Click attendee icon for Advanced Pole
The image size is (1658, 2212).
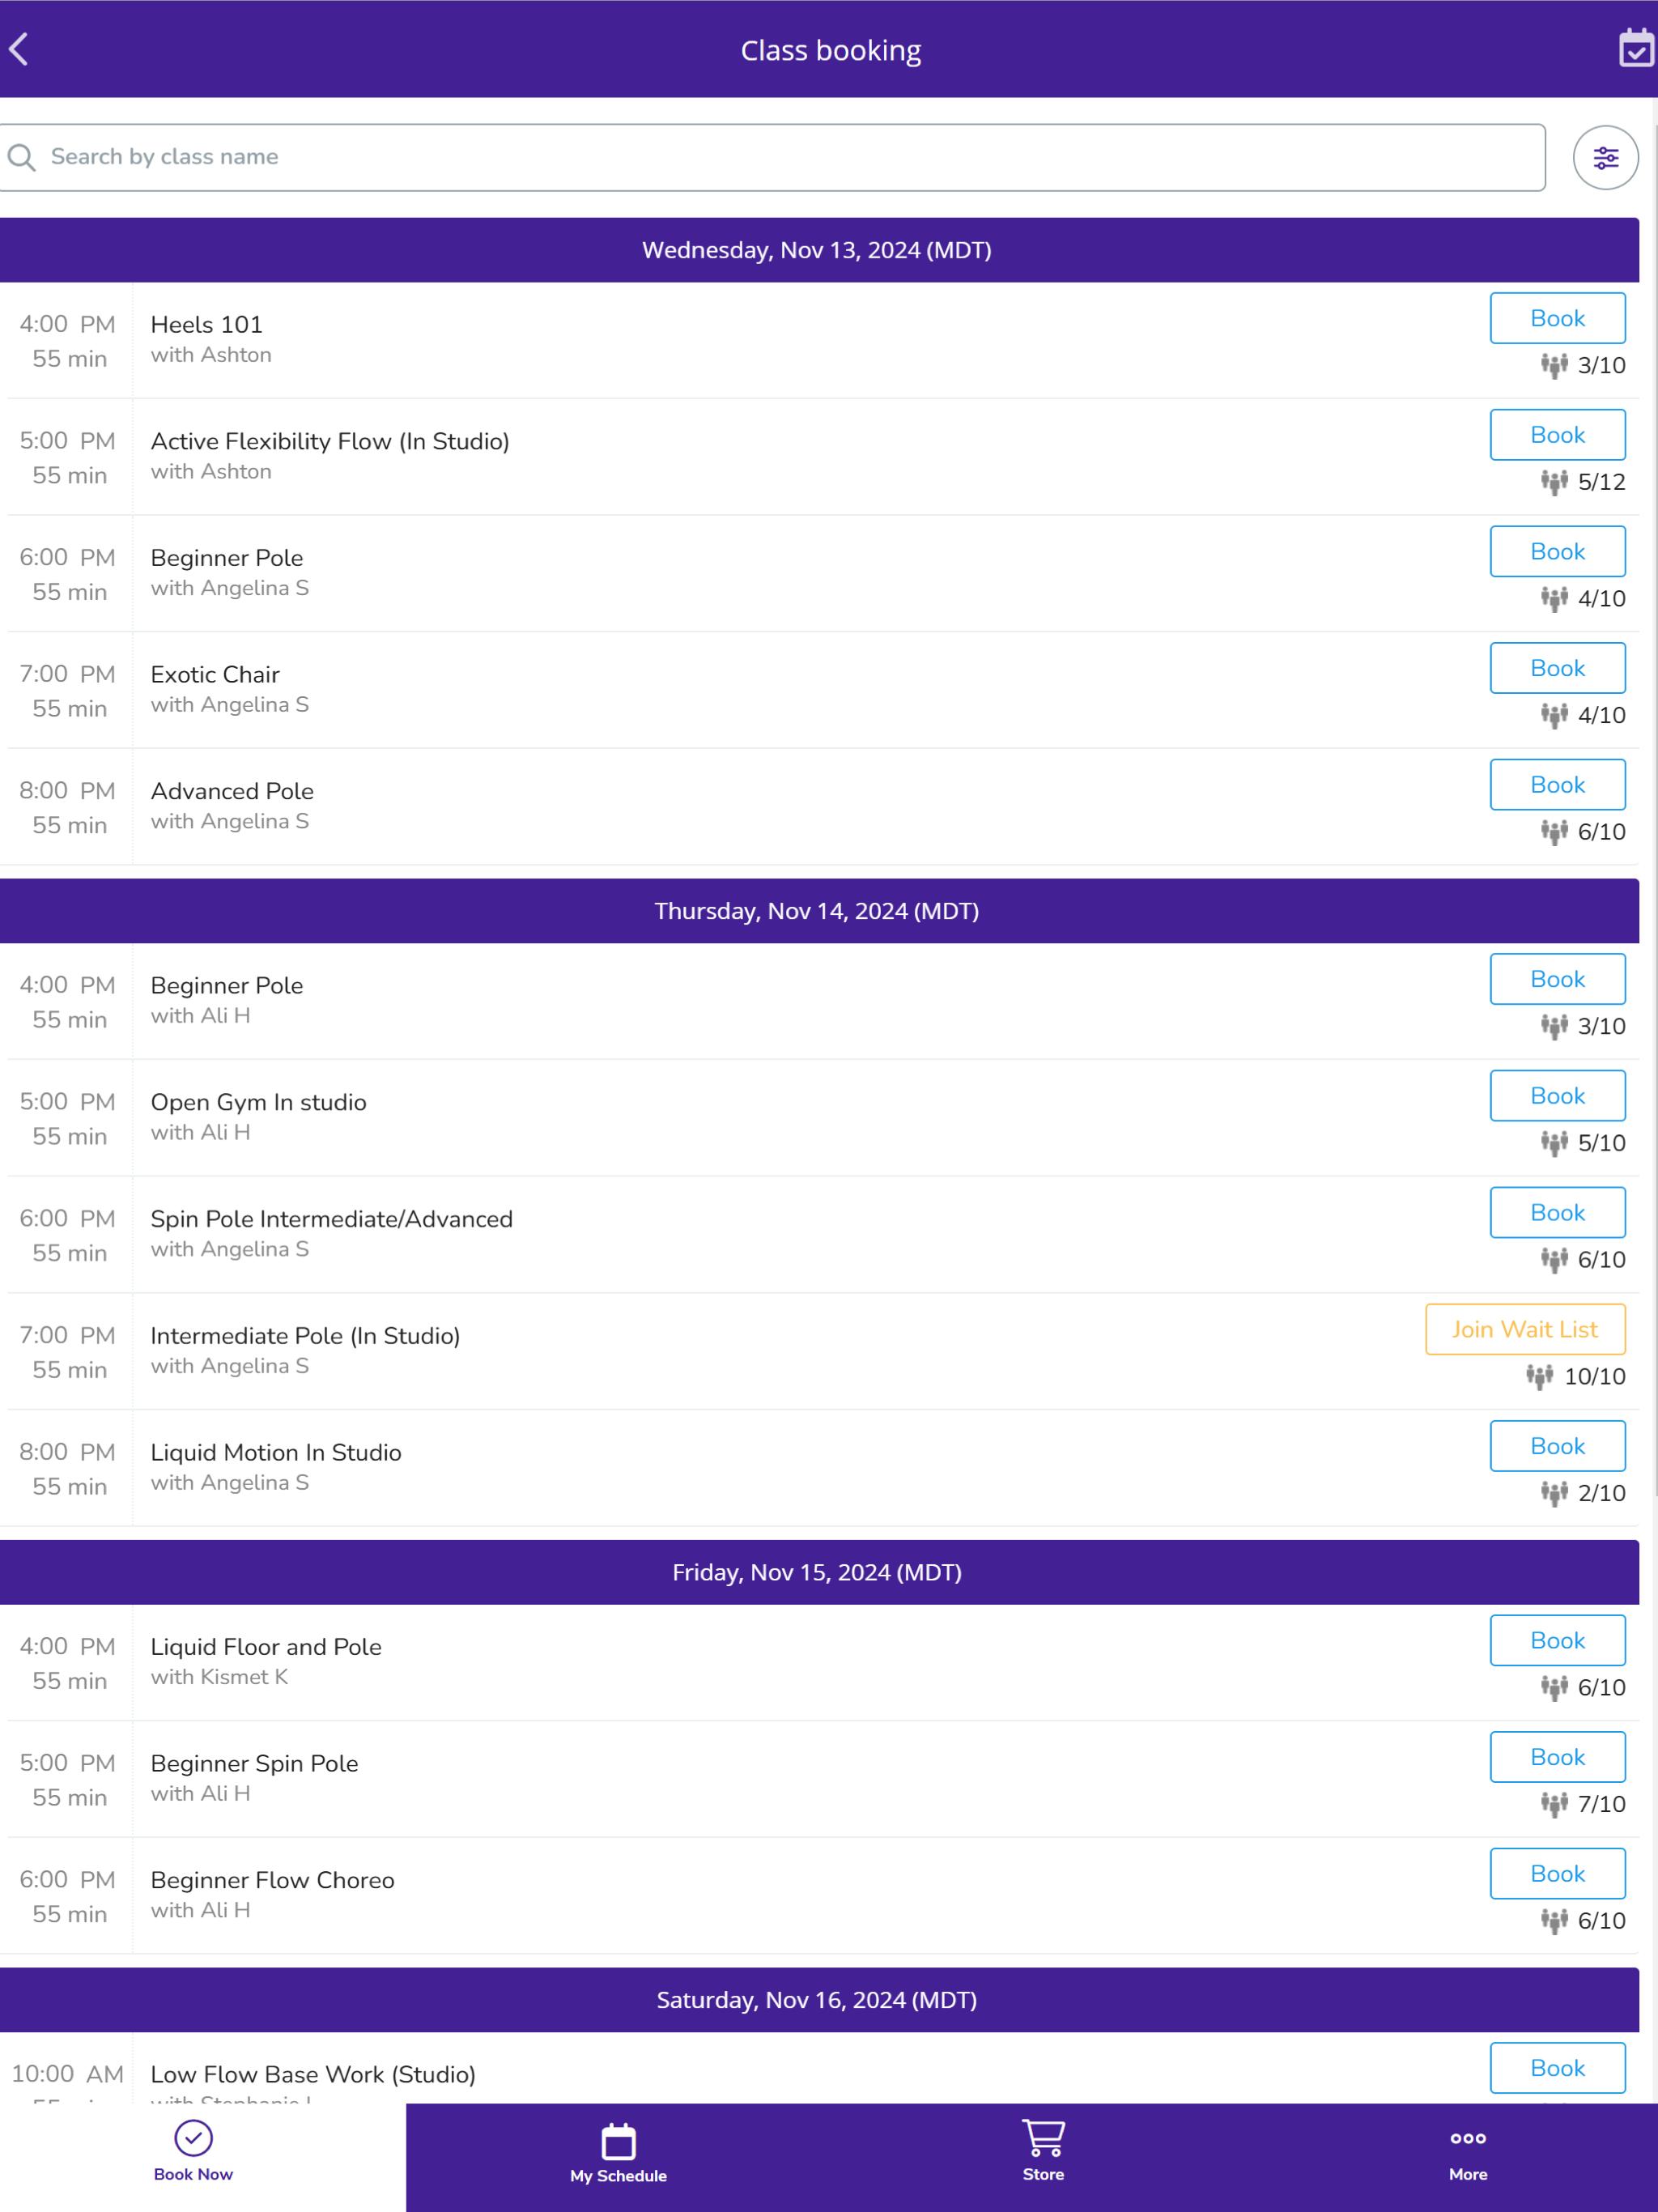pos(1553,832)
